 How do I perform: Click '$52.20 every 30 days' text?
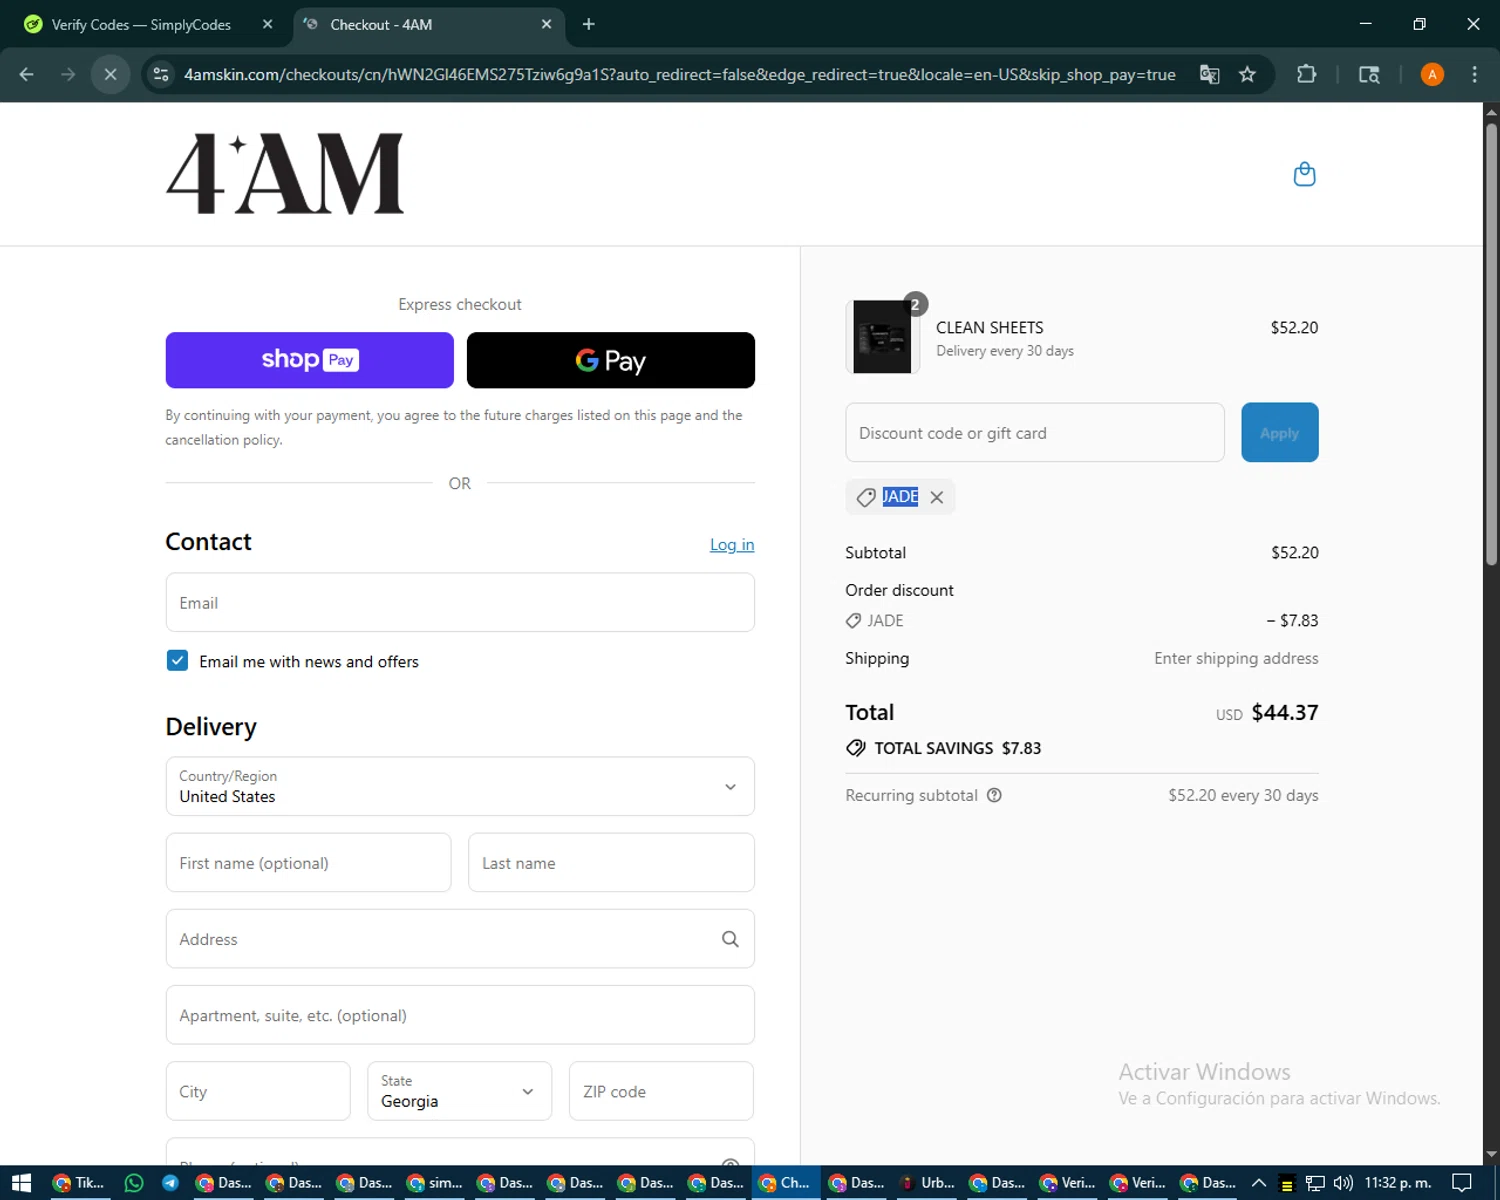point(1243,795)
